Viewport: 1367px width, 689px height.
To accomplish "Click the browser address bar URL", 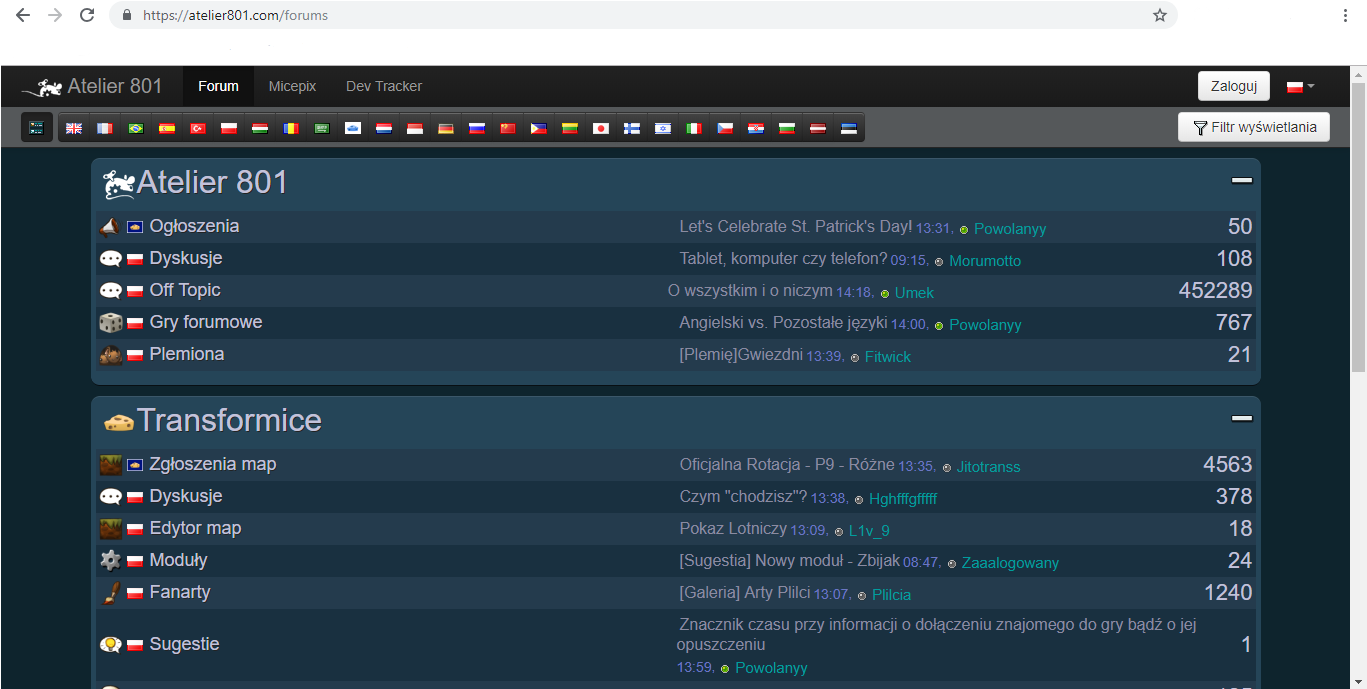I will 235,15.
